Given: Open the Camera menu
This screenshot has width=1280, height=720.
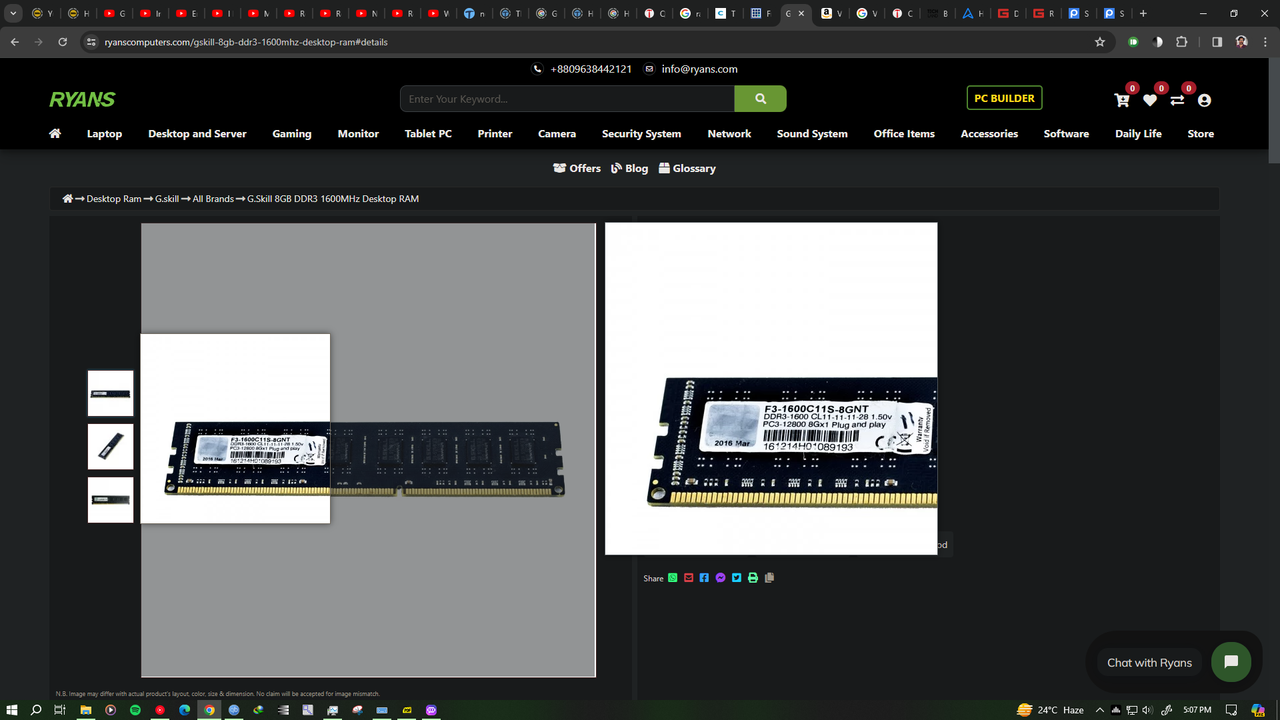Looking at the screenshot, I should pos(557,133).
